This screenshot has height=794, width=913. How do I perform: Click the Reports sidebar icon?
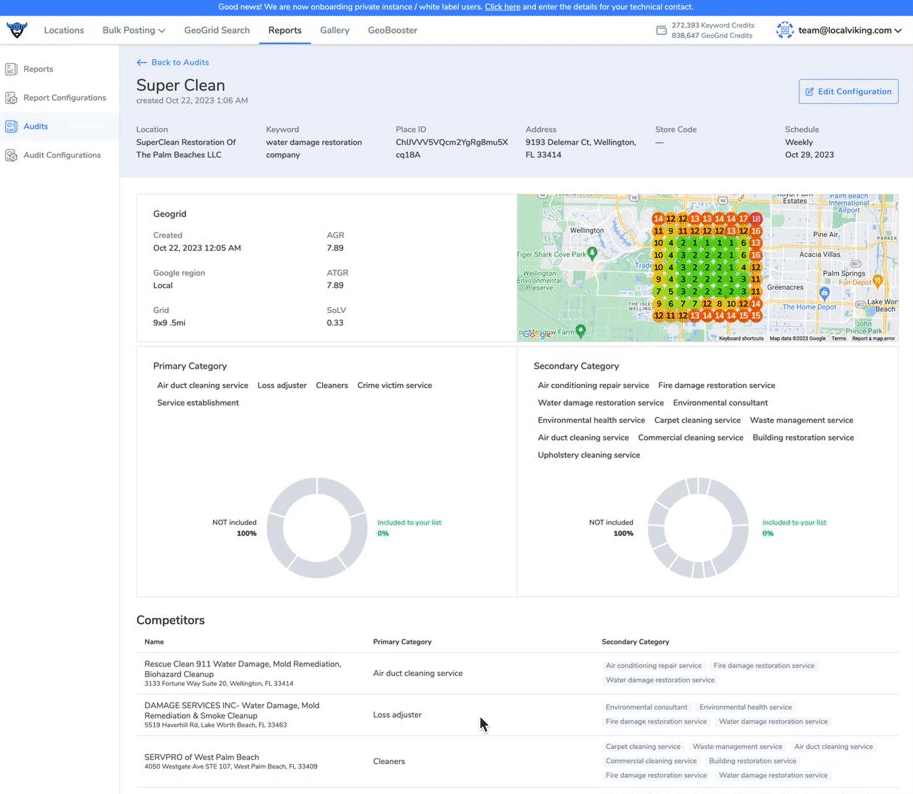point(11,69)
